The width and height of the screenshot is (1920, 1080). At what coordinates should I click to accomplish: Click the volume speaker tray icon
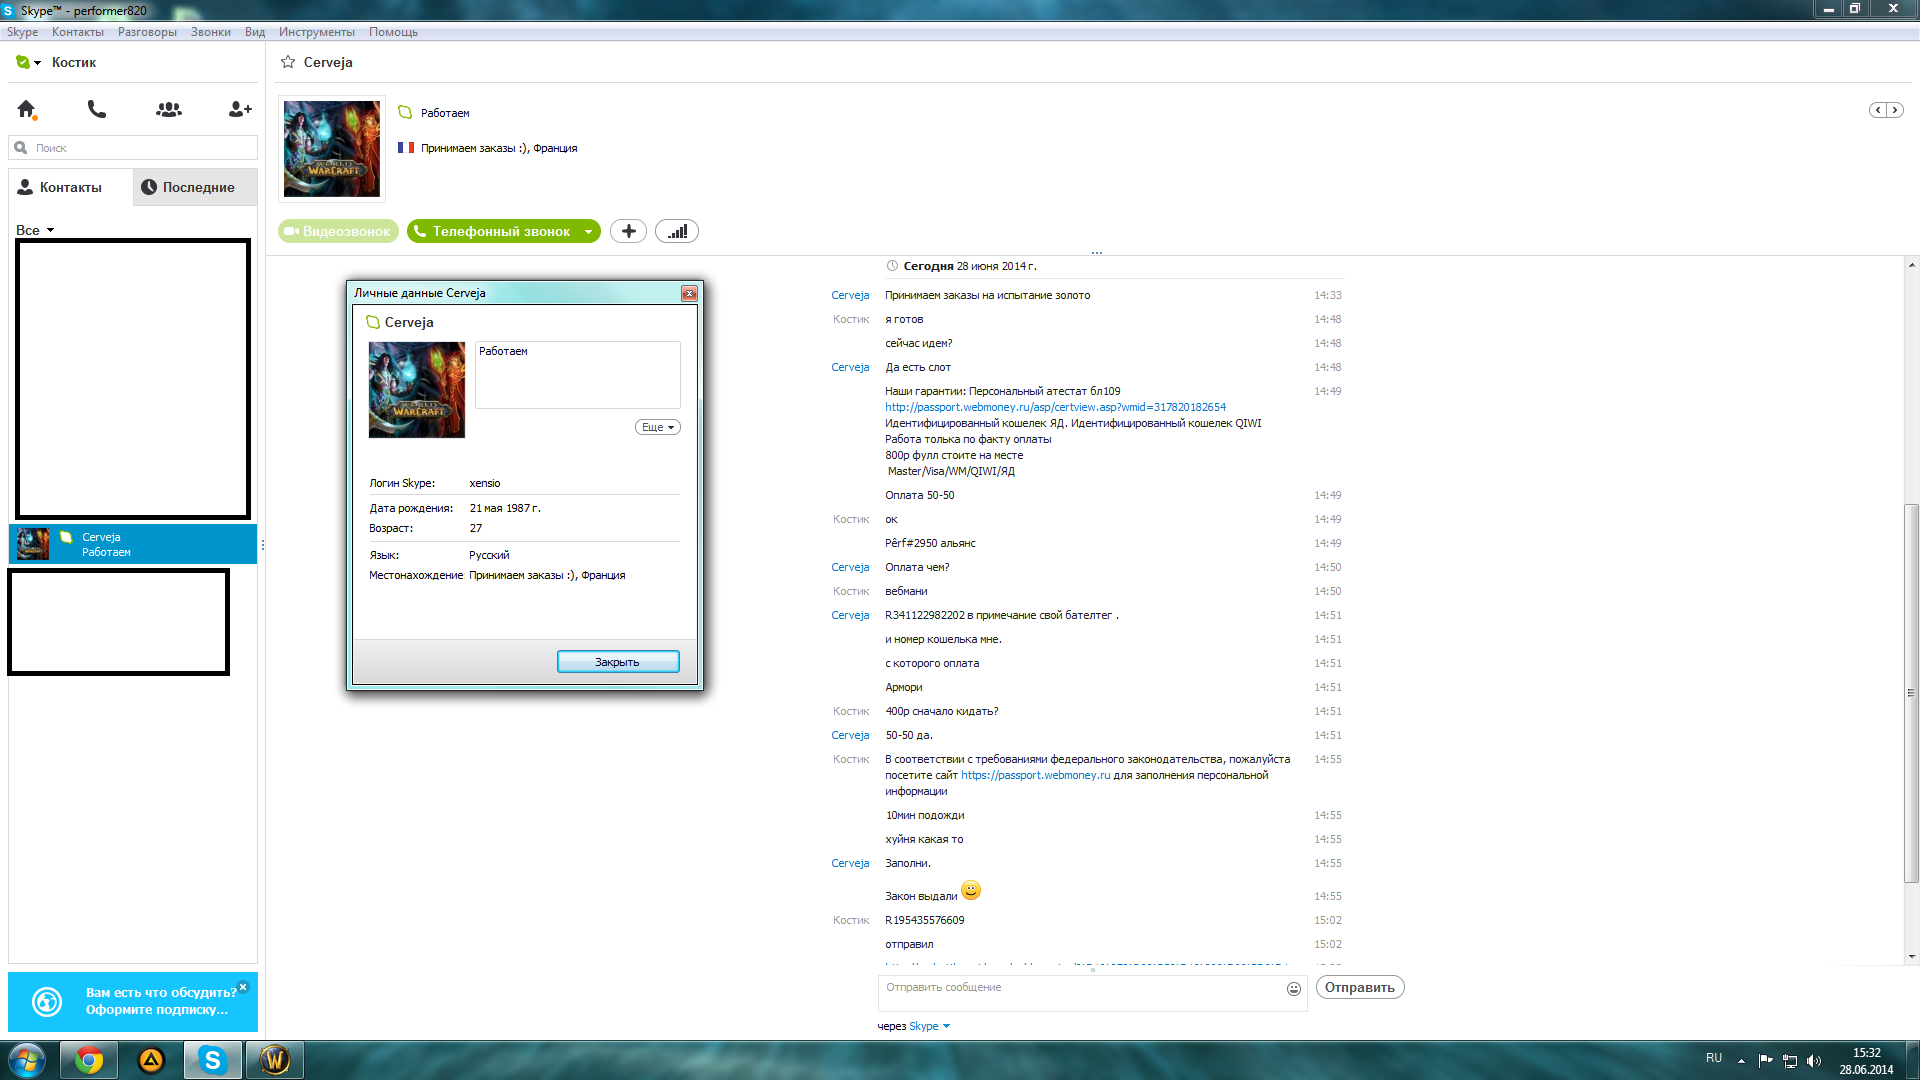[1814, 1061]
